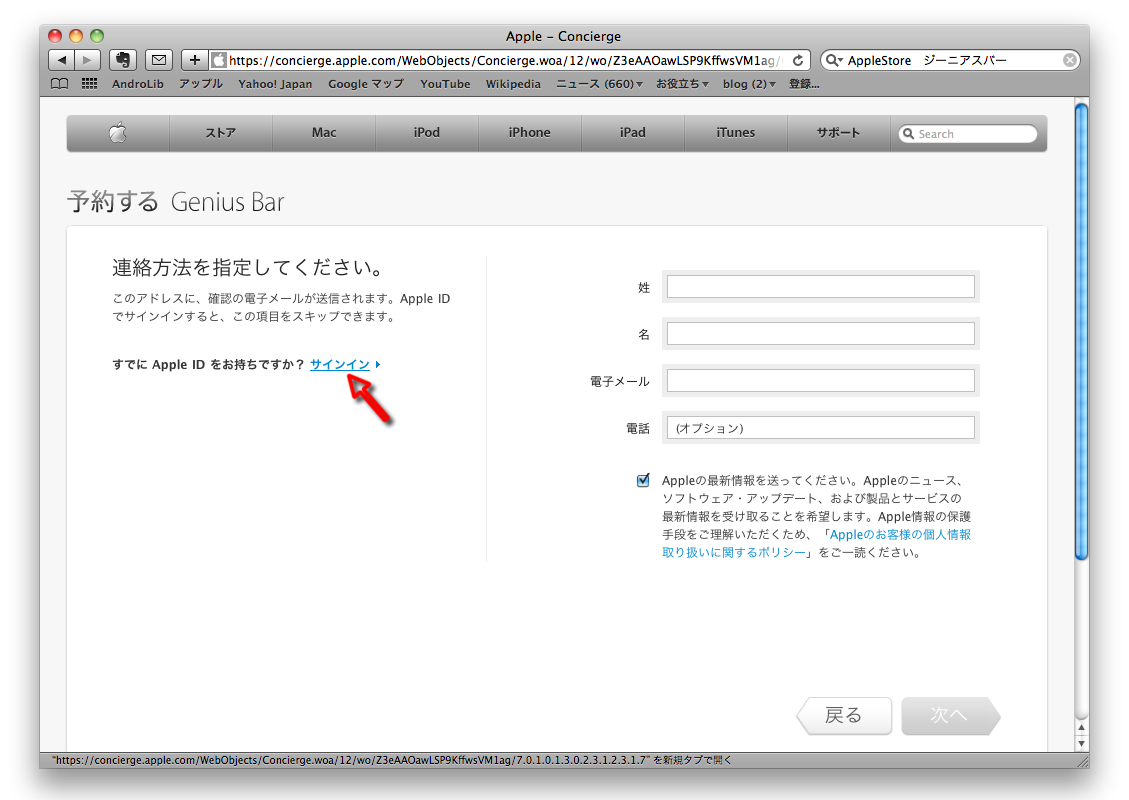
Task: Clear the AppleStore search with the X icon
Action: click(1070, 60)
